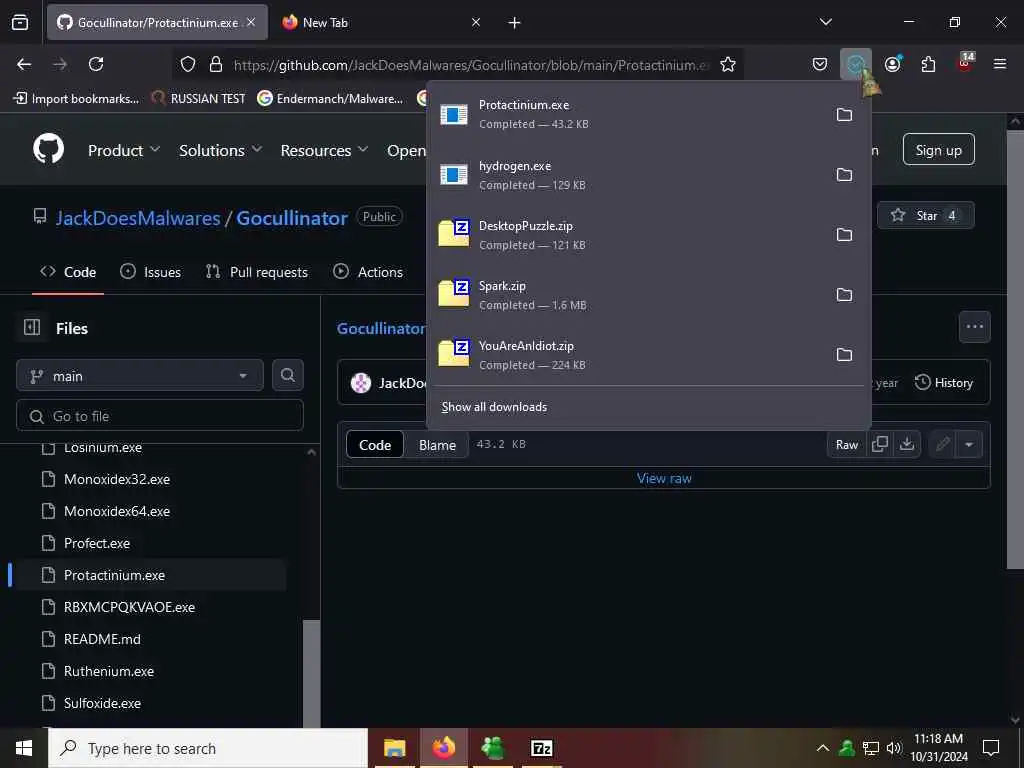Switch to Blame view
This screenshot has height=768, width=1024.
437,445
